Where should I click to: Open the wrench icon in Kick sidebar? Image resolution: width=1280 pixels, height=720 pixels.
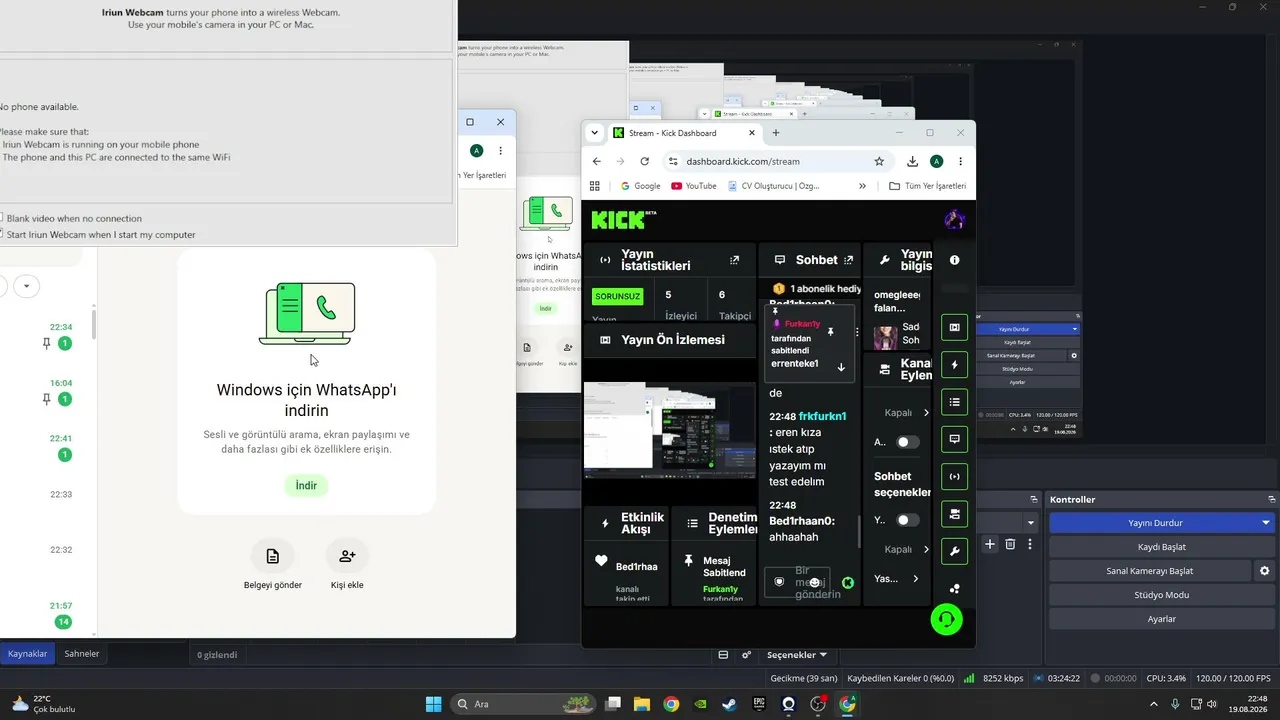click(954, 551)
